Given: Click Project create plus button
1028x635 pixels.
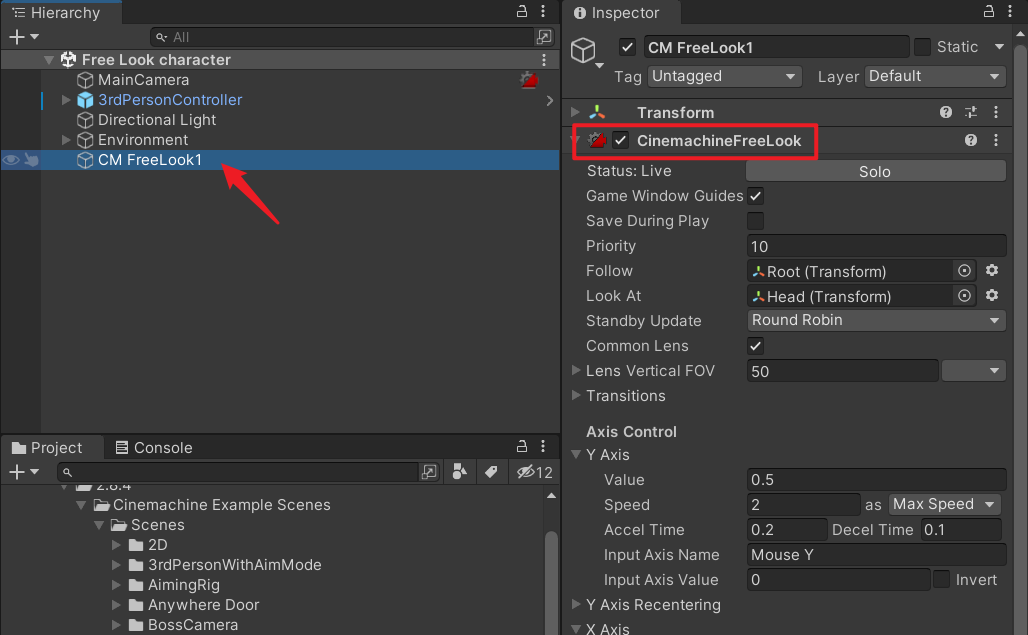Looking at the screenshot, I should click(x=17, y=472).
